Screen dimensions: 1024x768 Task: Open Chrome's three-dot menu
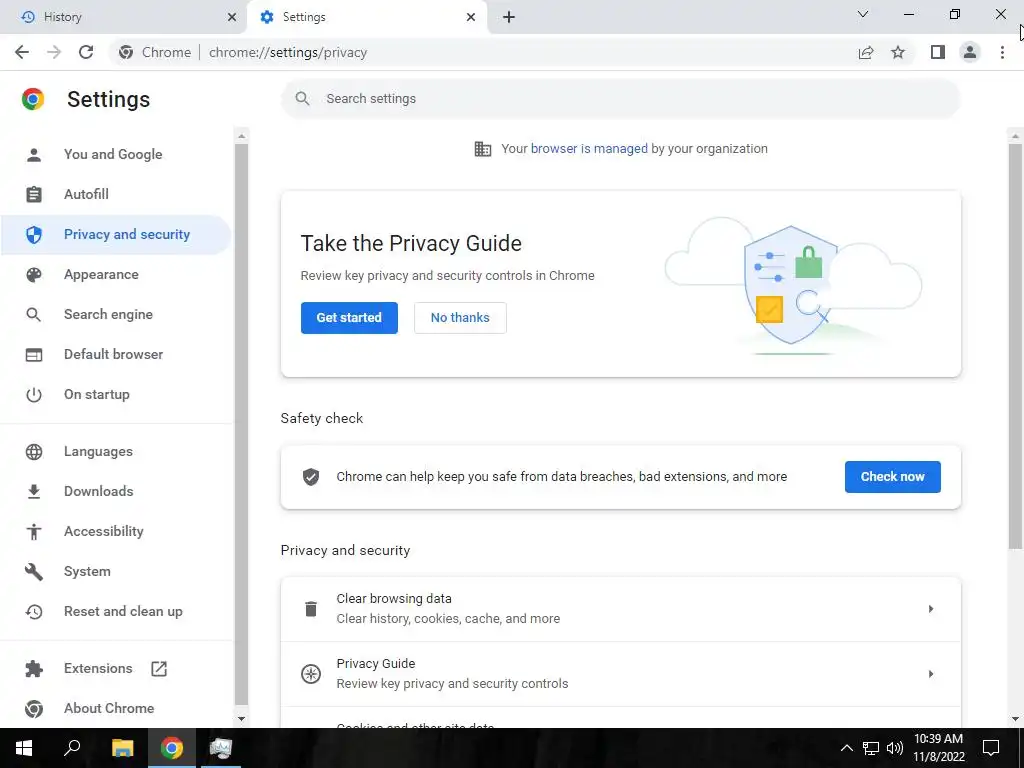1002,52
